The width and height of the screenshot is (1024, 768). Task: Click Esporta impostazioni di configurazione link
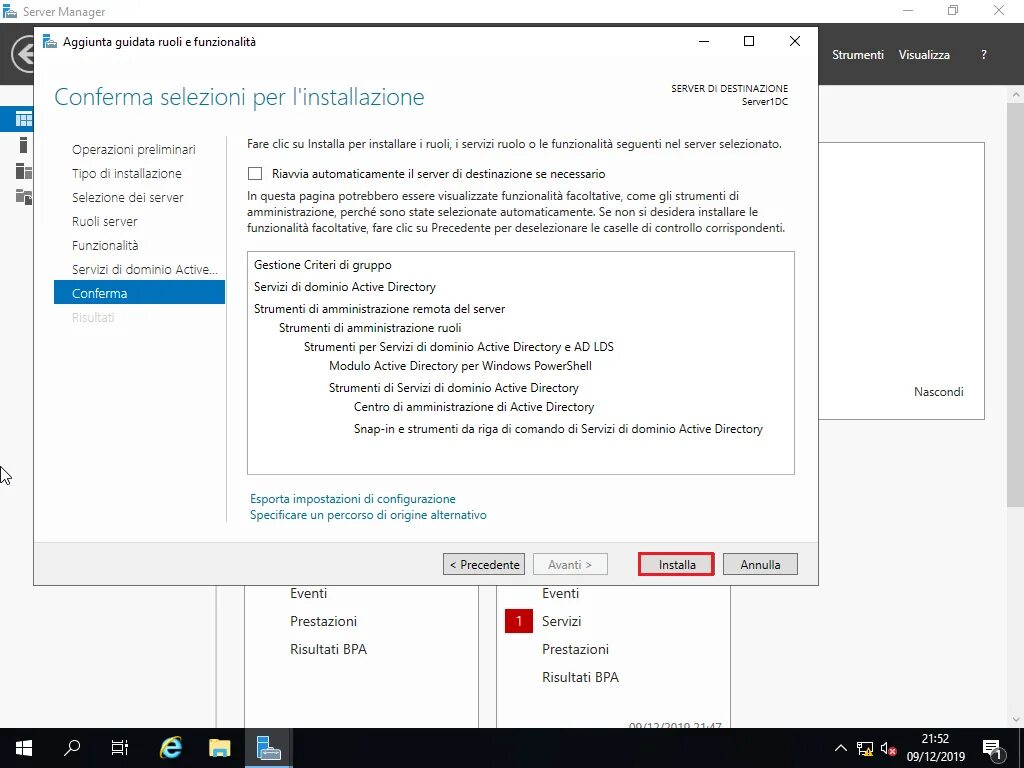(x=353, y=499)
